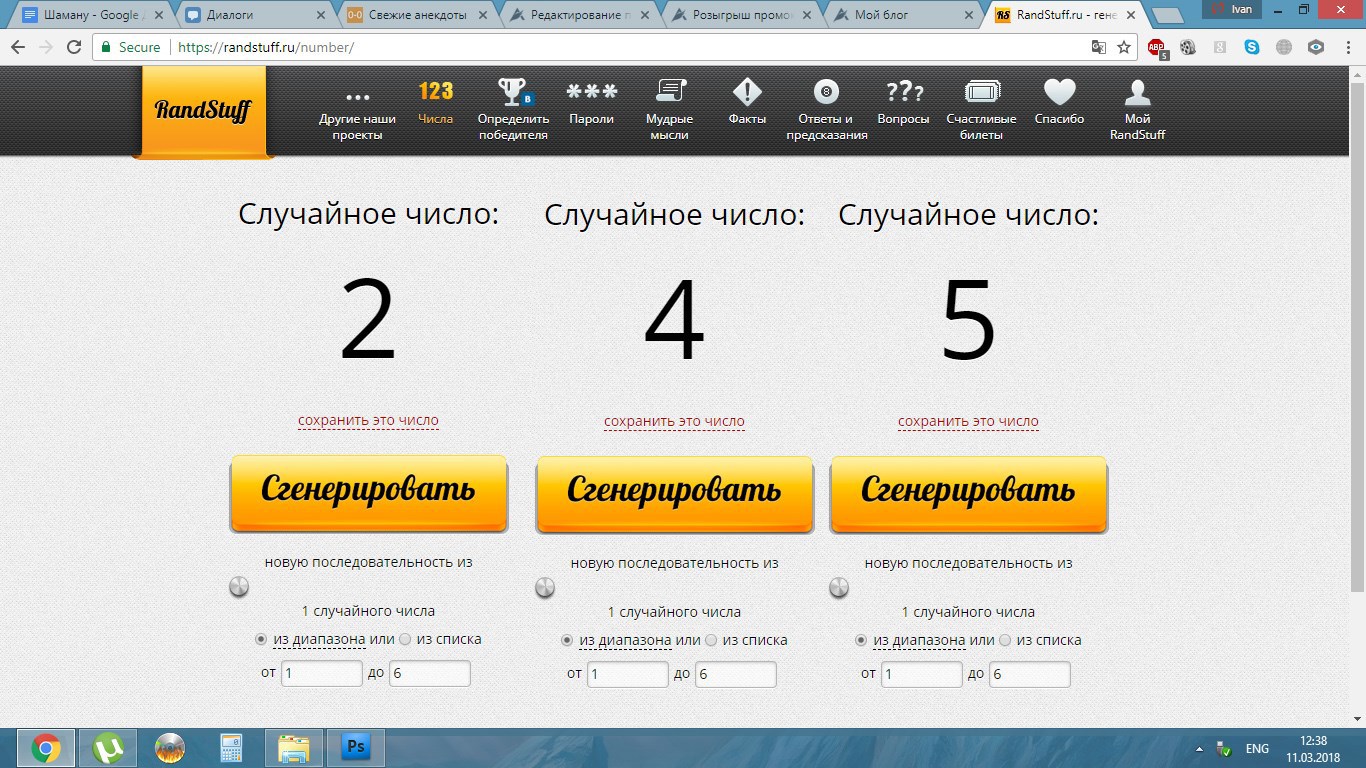Click the slider knob below number 5 panel
This screenshot has width=1366, height=768.
click(x=839, y=587)
